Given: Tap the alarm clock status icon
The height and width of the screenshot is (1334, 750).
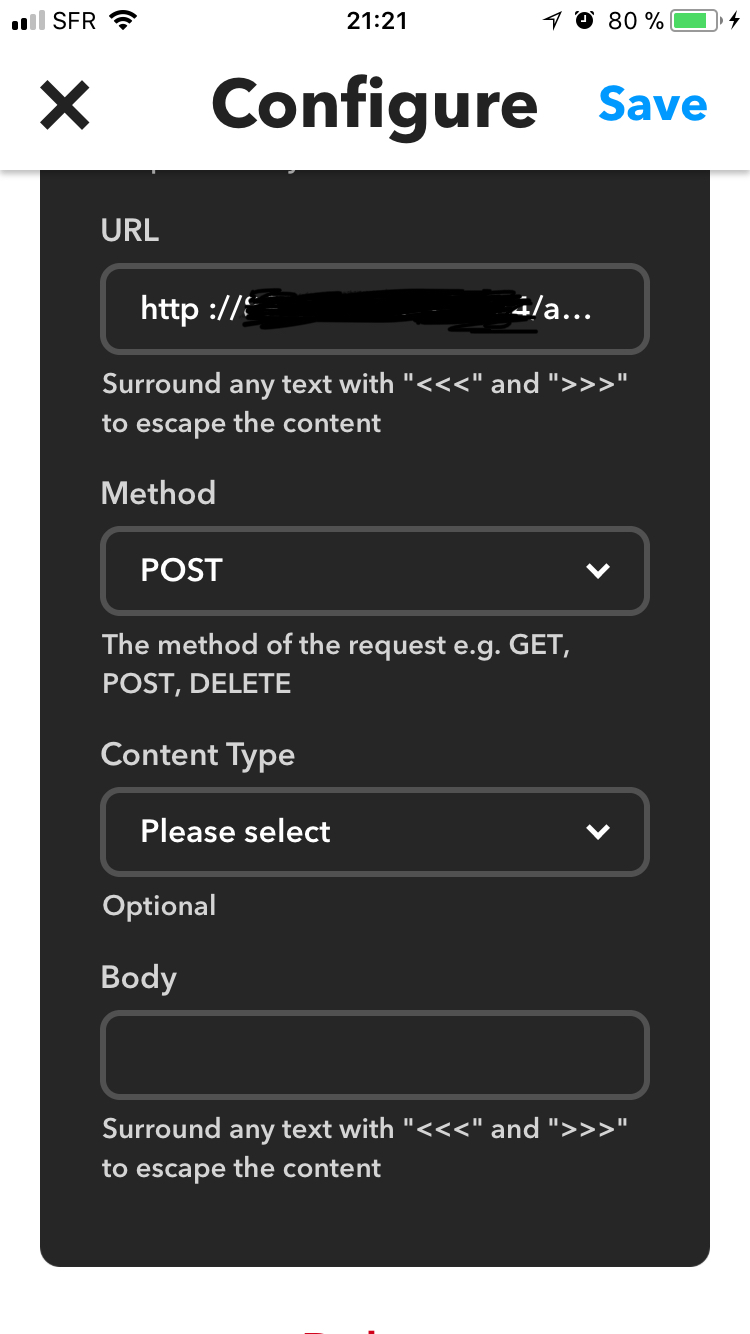Looking at the screenshot, I should point(585,20).
